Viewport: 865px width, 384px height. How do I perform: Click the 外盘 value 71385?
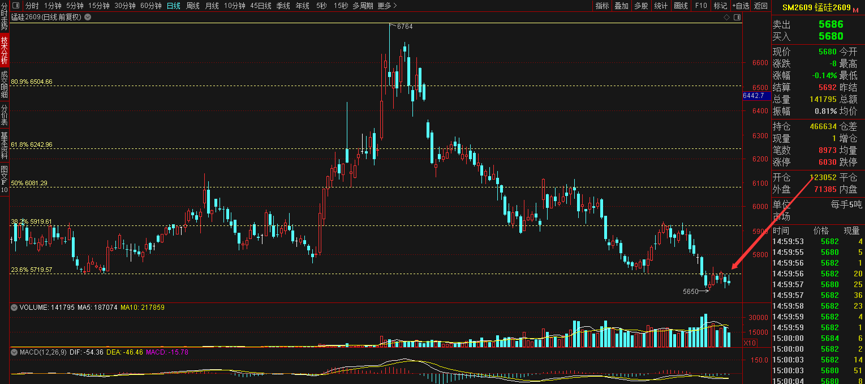click(x=825, y=189)
